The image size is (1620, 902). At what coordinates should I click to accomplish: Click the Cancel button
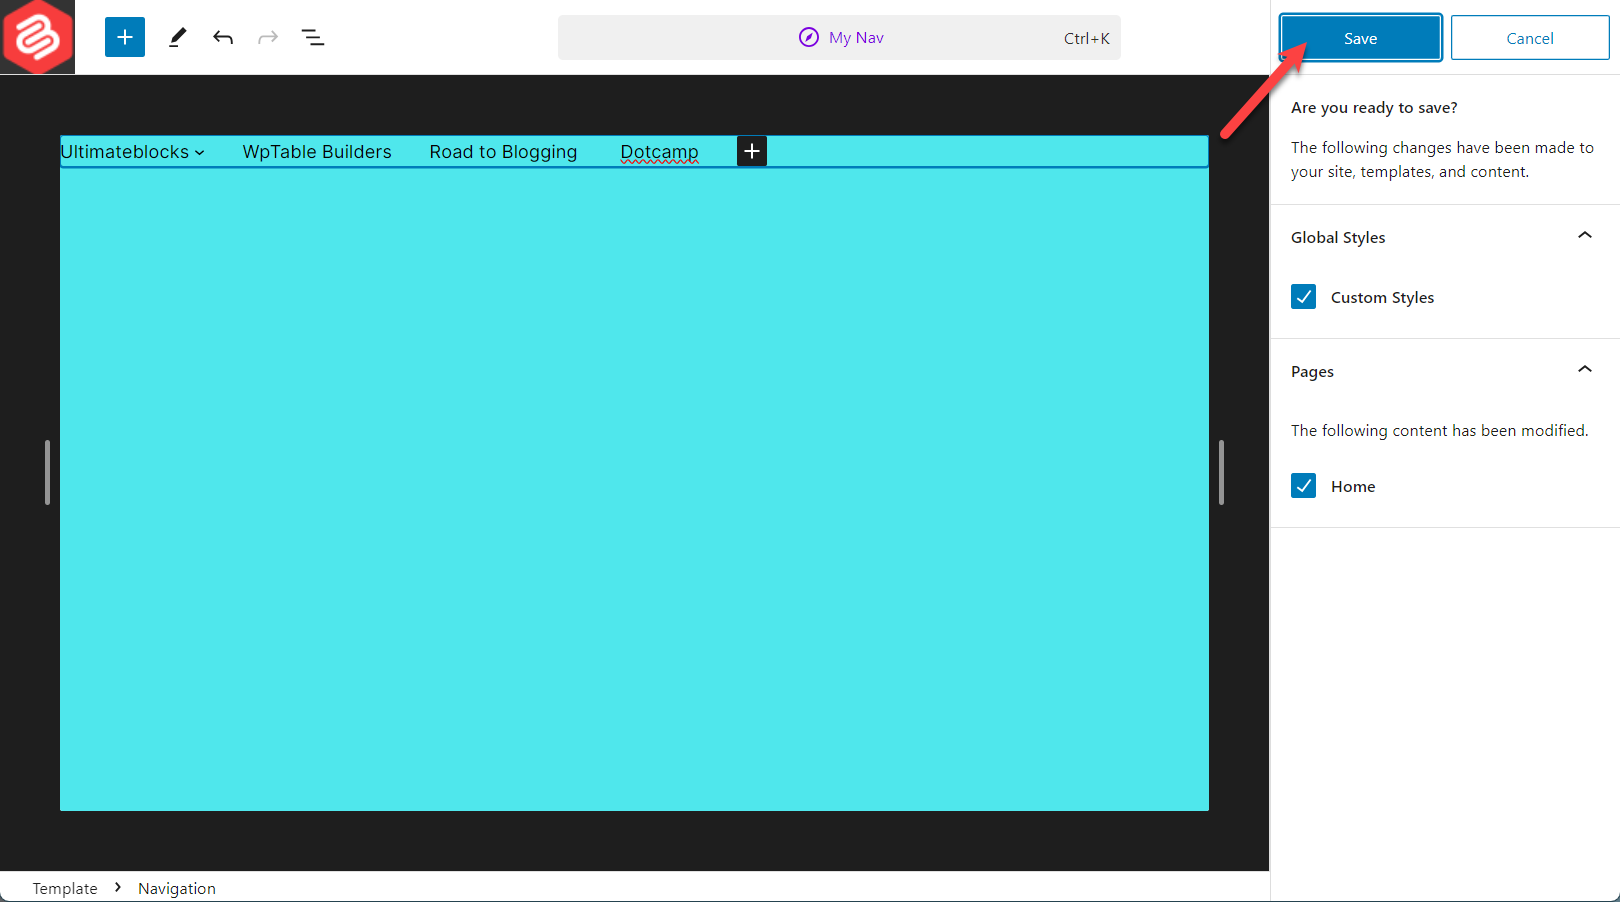[x=1529, y=37]
